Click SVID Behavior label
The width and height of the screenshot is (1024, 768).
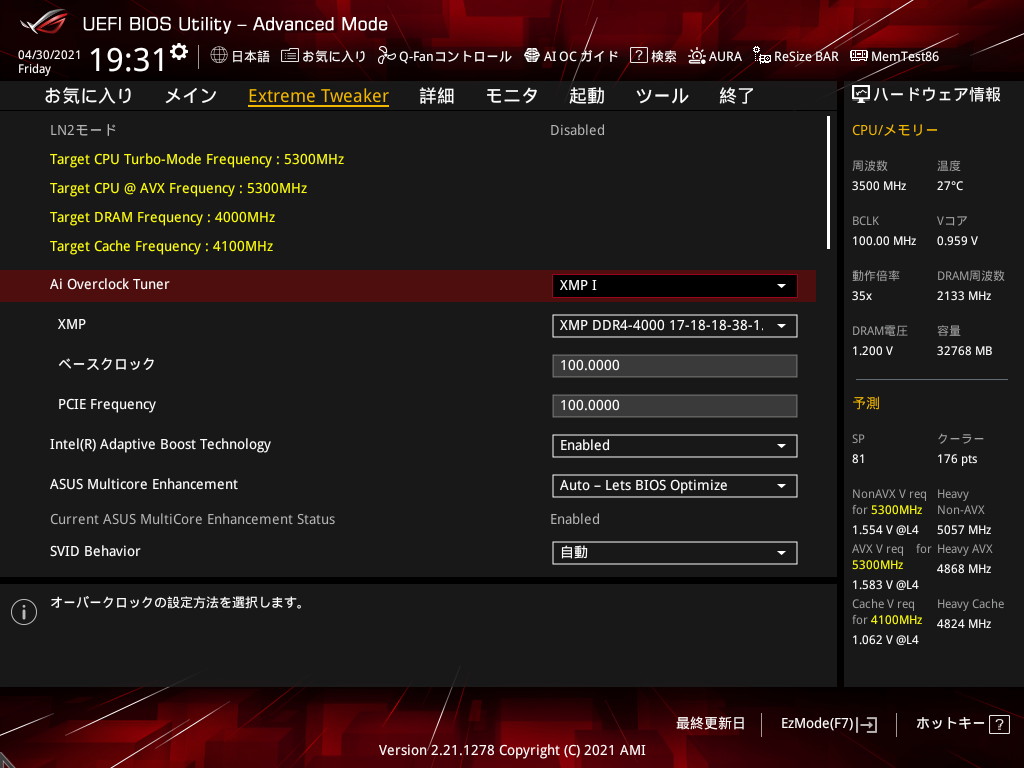[95, 551]
